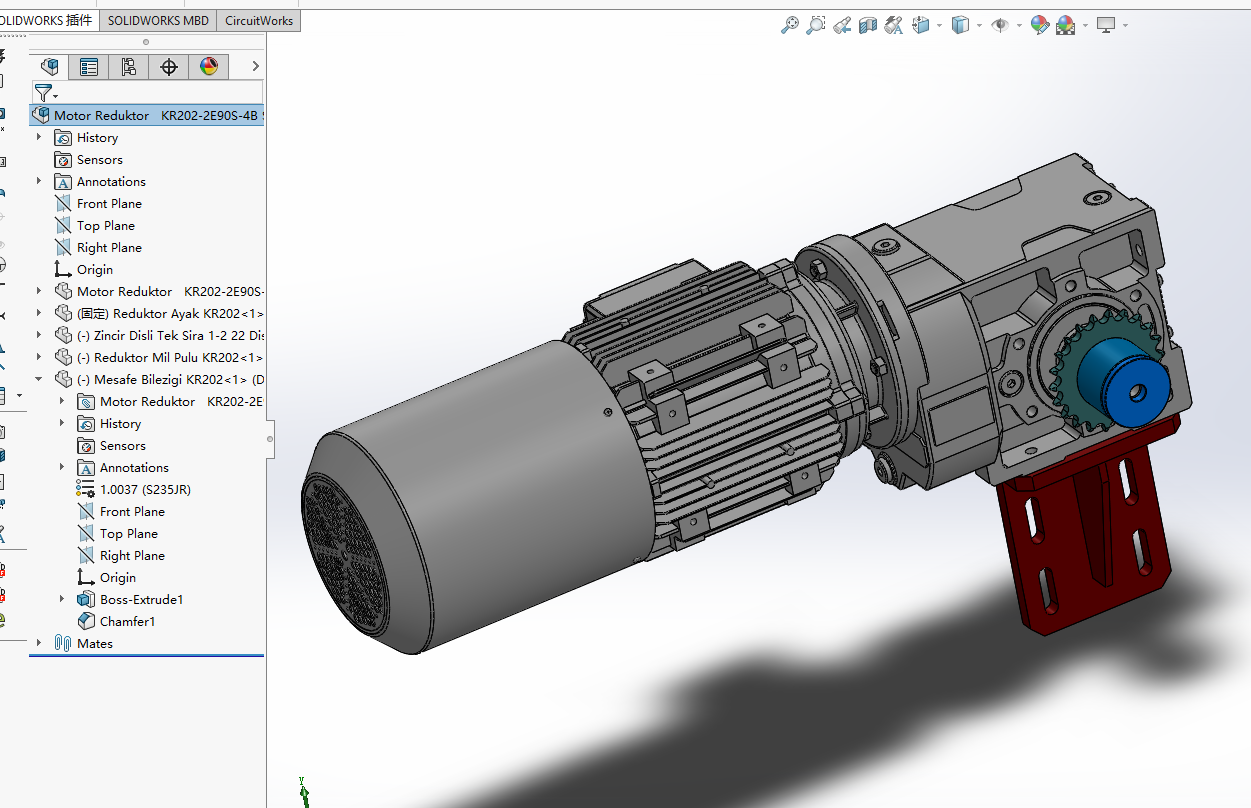The image size is (1251, 808).
Task: Open the DisplayManager color ball tab
Action: pyautogui.click(x=209, y=67)
